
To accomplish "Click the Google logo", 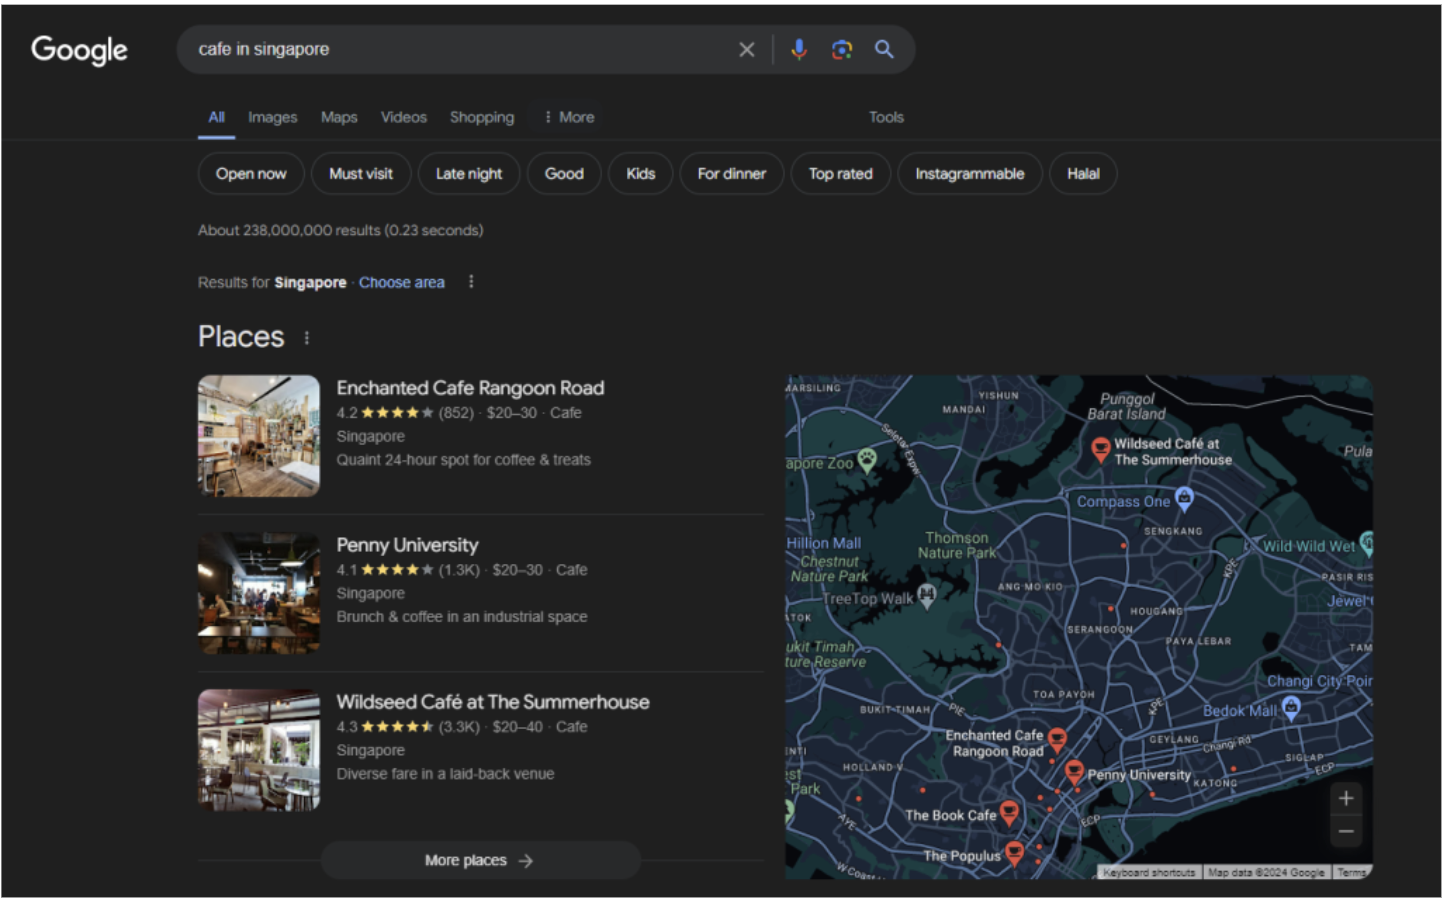I will (x=80, y=50).
